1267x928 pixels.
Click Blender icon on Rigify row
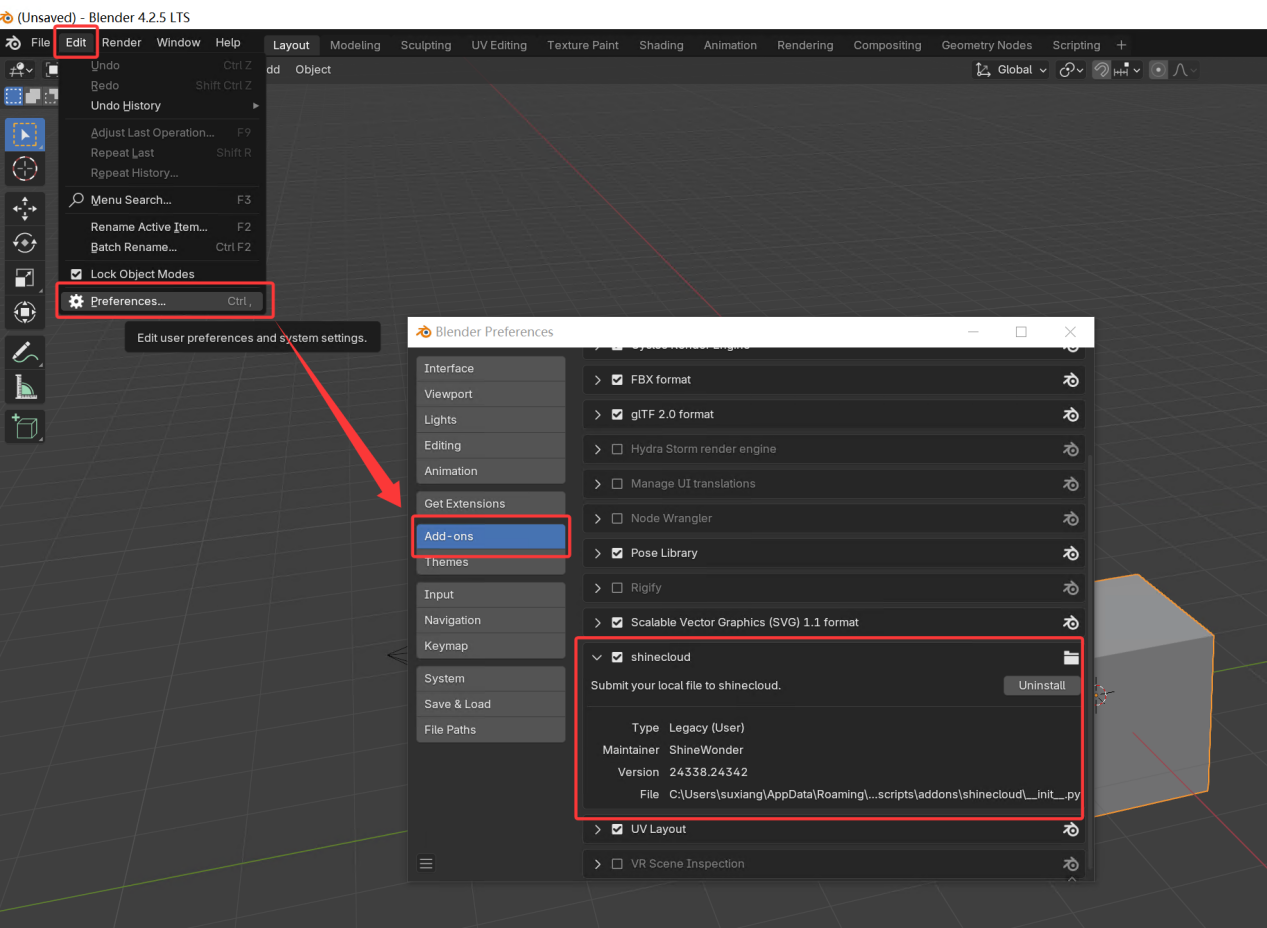[x=1071, y=588]
